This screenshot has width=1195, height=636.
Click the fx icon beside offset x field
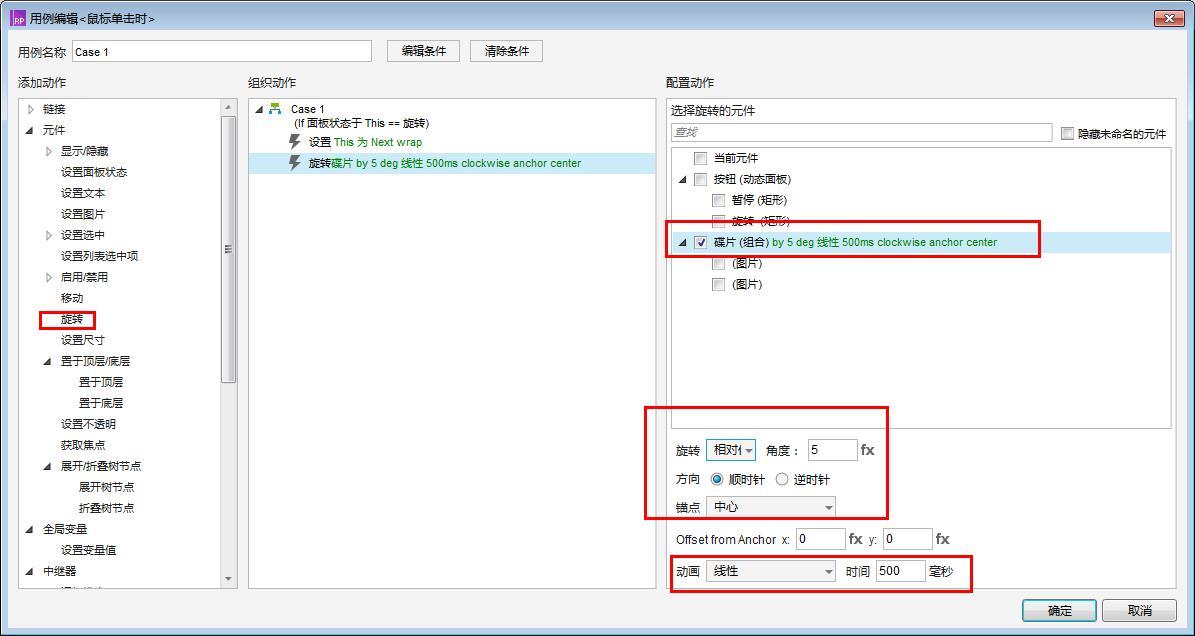click(856, 539)
